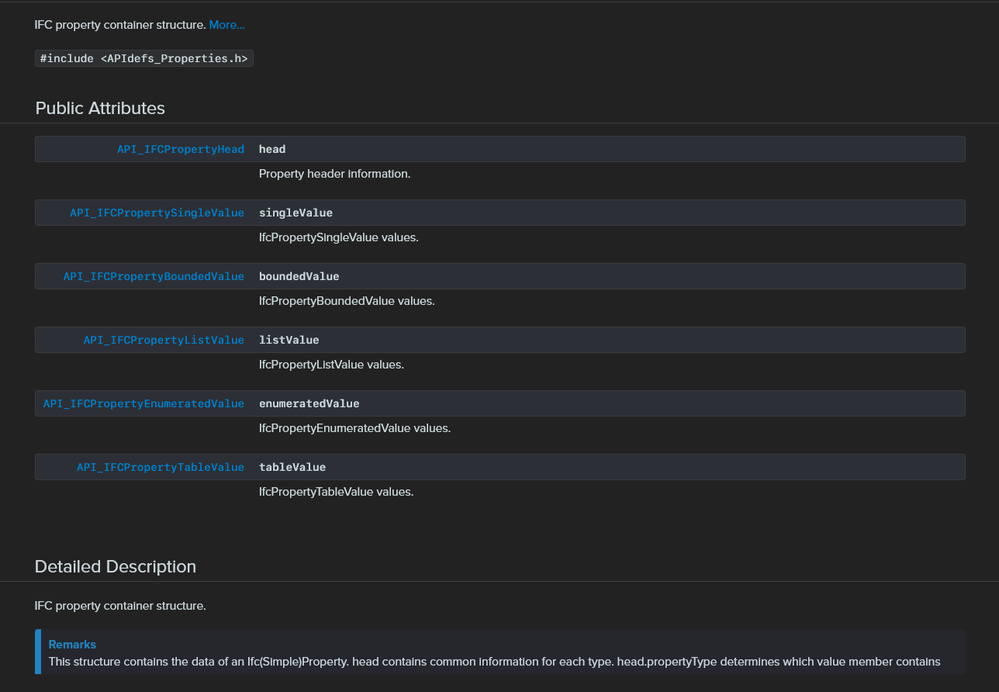This screenshot has width=999, height=692.
Task: Go to the API_IFCPropertyBoundedValue definition
Action: coord(154,277)
